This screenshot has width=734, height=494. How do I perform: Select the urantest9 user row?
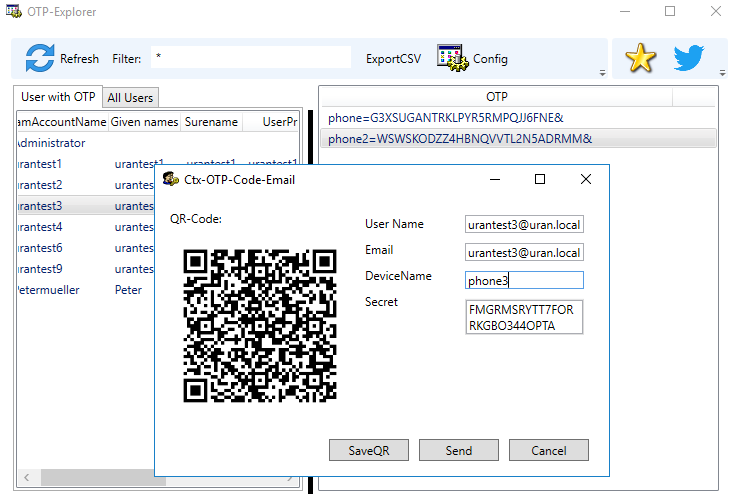pyautogui.click(x=86, y=269)
